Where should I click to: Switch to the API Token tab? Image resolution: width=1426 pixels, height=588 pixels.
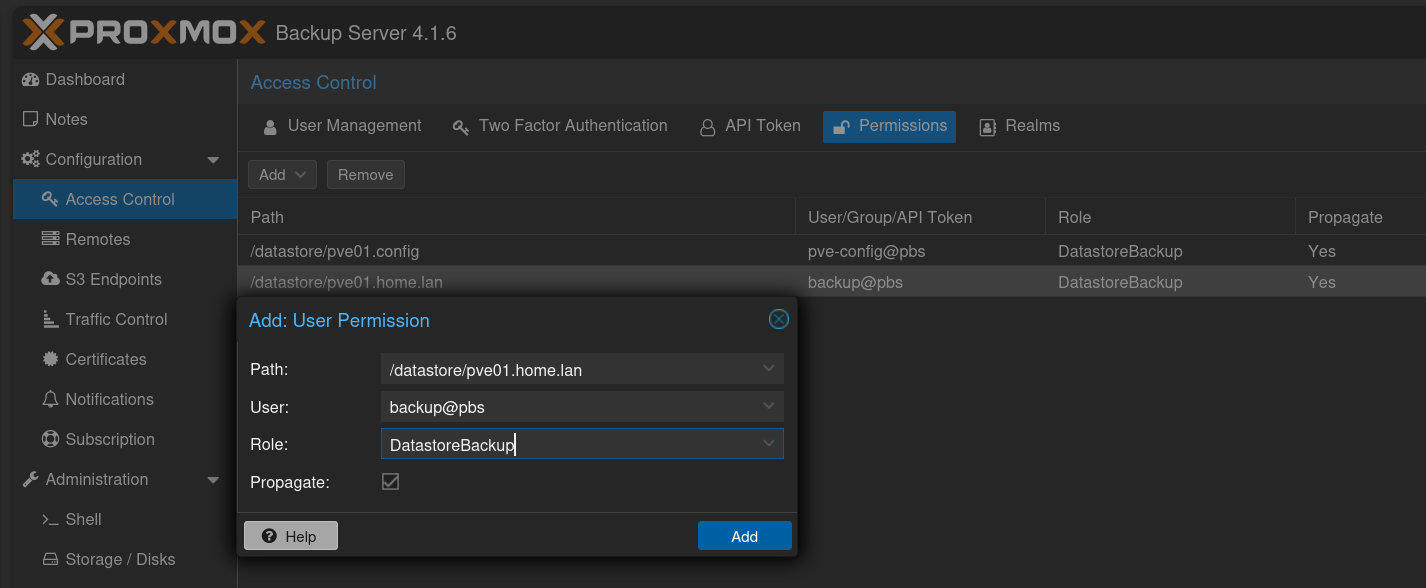[750, 126]
